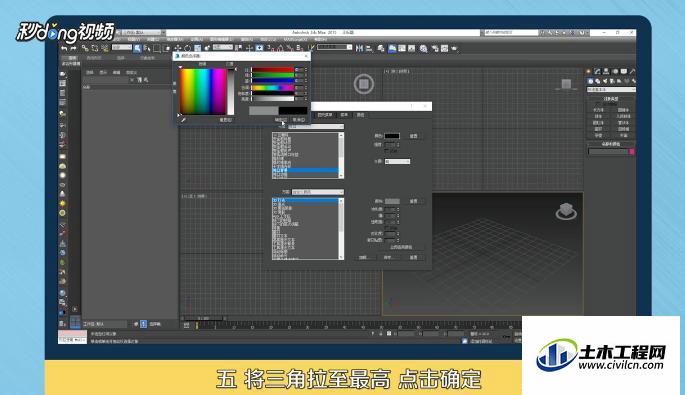Image resolution: width=685 pixels, height=395 pixels.
Task: Click Cancel in the Color Selector
Action: point(299,120)
